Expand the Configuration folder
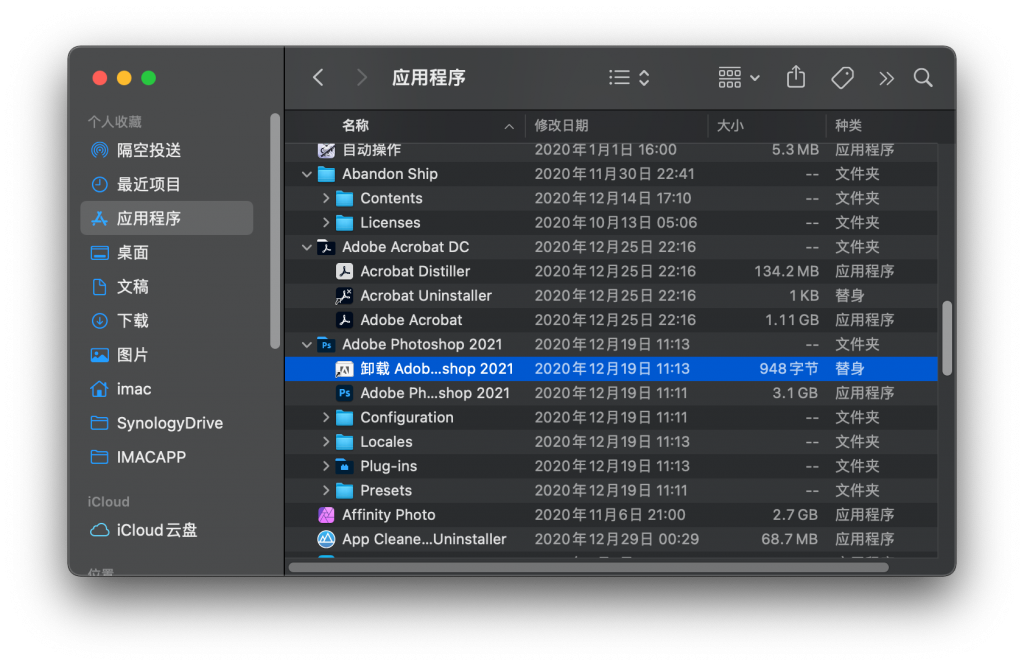 click(x=325, y=418)
